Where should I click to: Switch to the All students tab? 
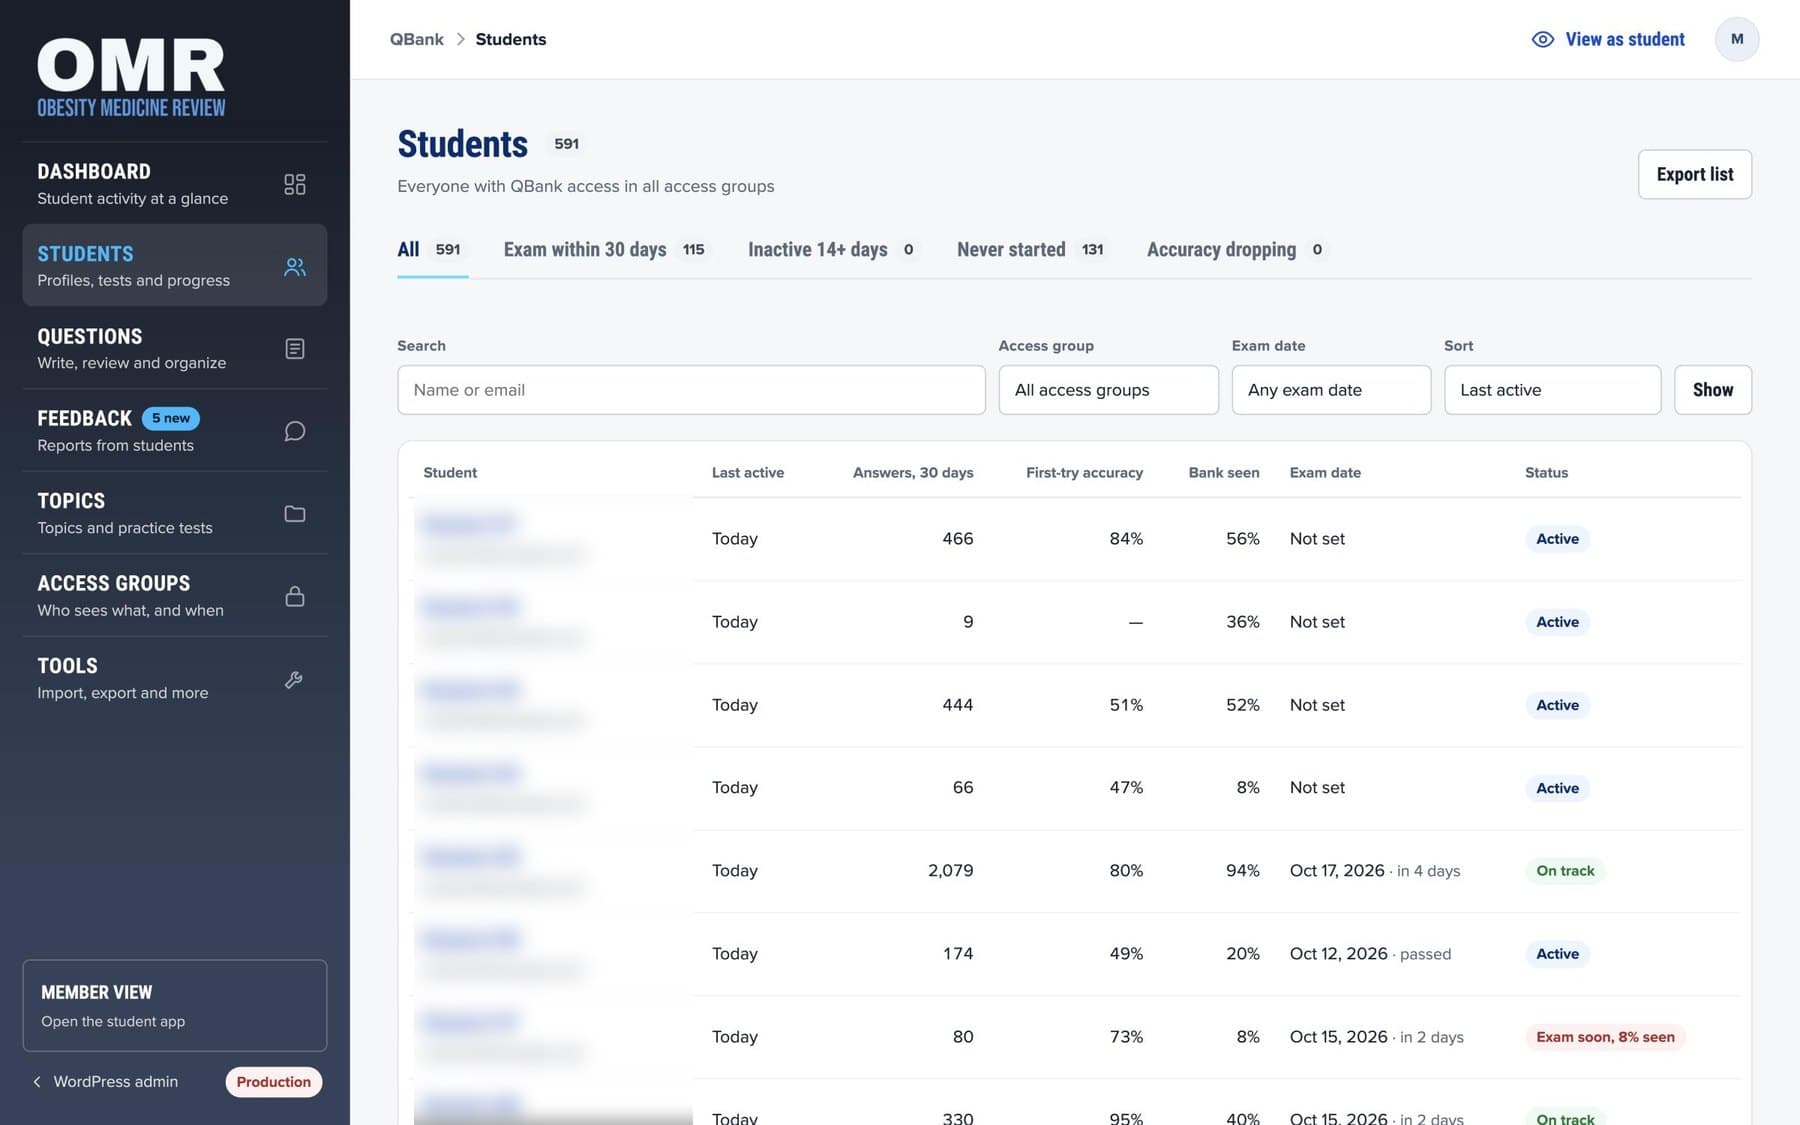pos(431,250)
